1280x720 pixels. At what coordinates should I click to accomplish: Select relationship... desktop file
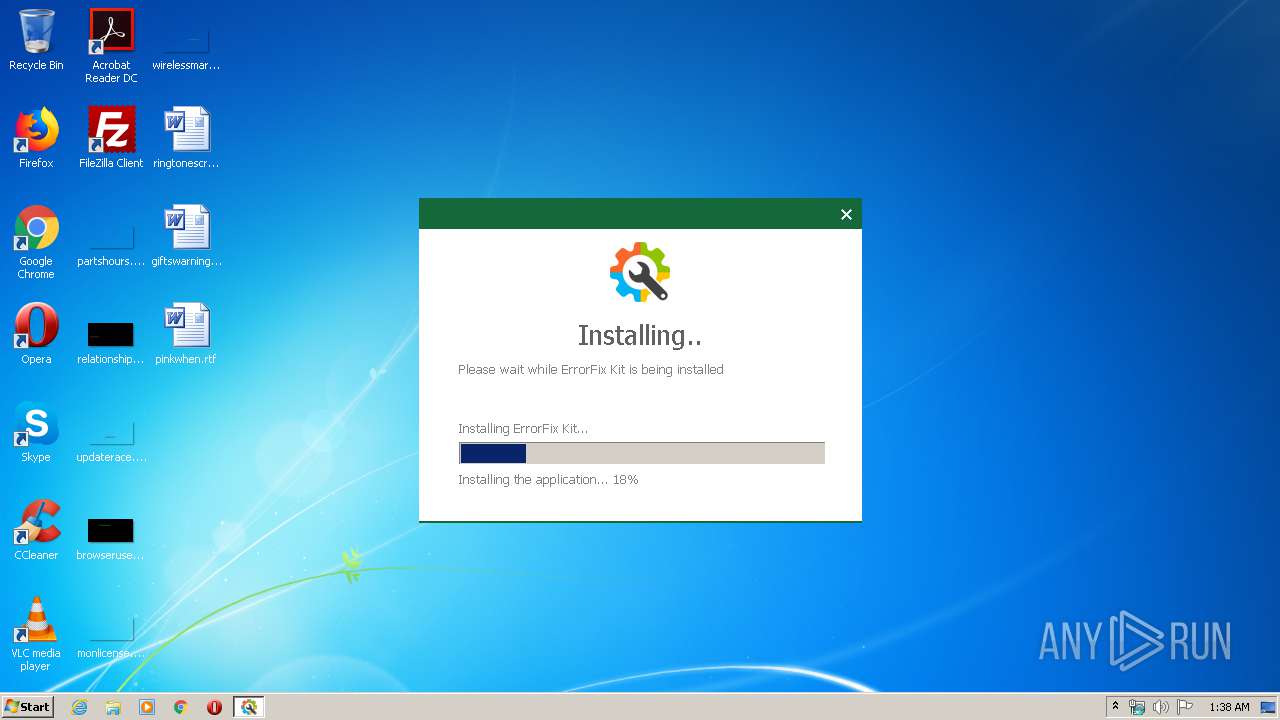[111, 344]
